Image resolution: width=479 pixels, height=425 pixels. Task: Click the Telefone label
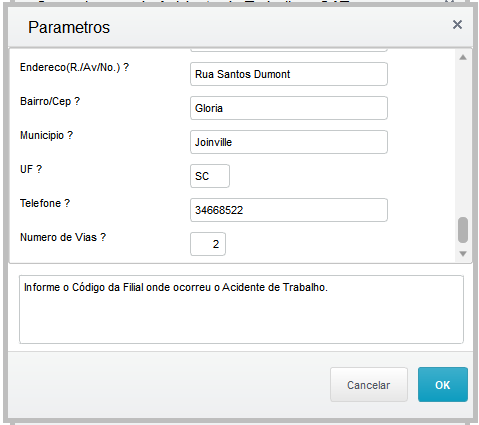(x=45, y=203)
